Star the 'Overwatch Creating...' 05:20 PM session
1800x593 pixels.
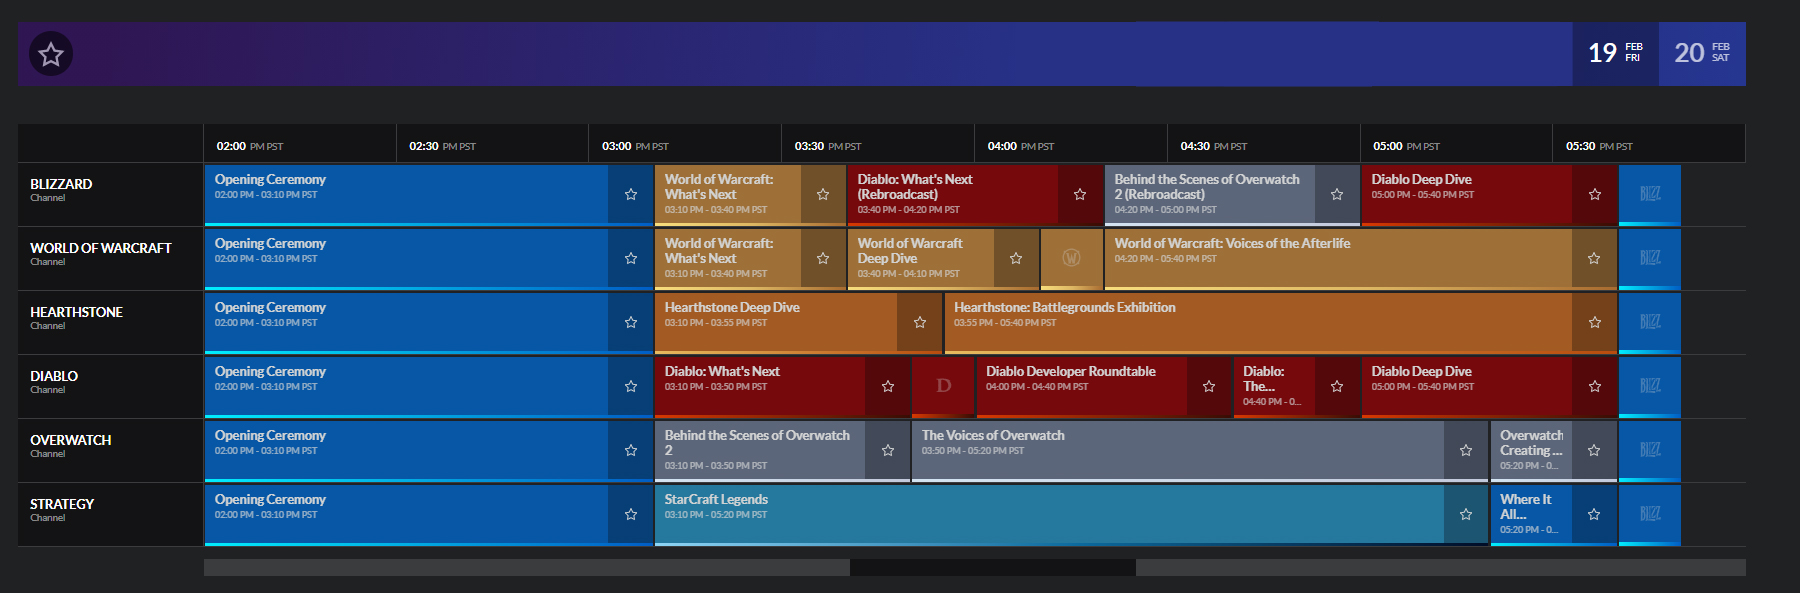pyautogui.click(x=1594, y=450)
